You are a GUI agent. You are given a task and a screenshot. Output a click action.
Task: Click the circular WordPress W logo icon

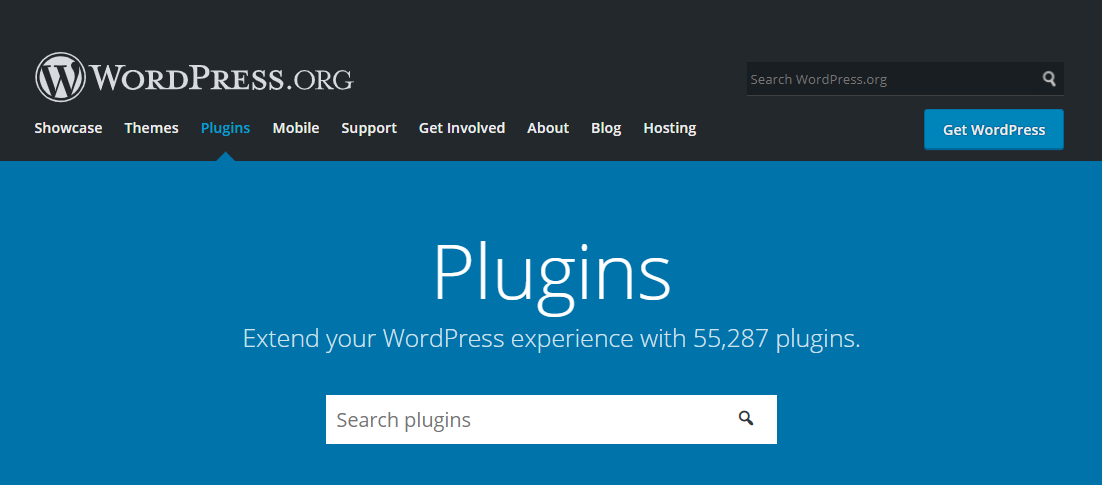tap(61, 78)
